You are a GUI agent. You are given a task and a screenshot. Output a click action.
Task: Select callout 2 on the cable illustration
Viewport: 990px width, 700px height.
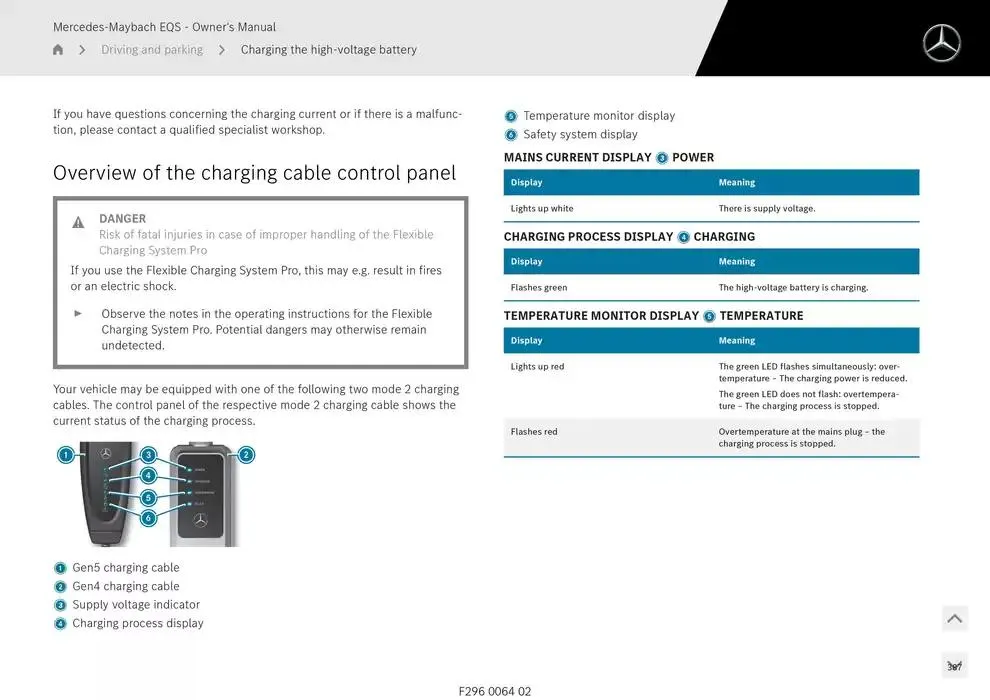246,455
